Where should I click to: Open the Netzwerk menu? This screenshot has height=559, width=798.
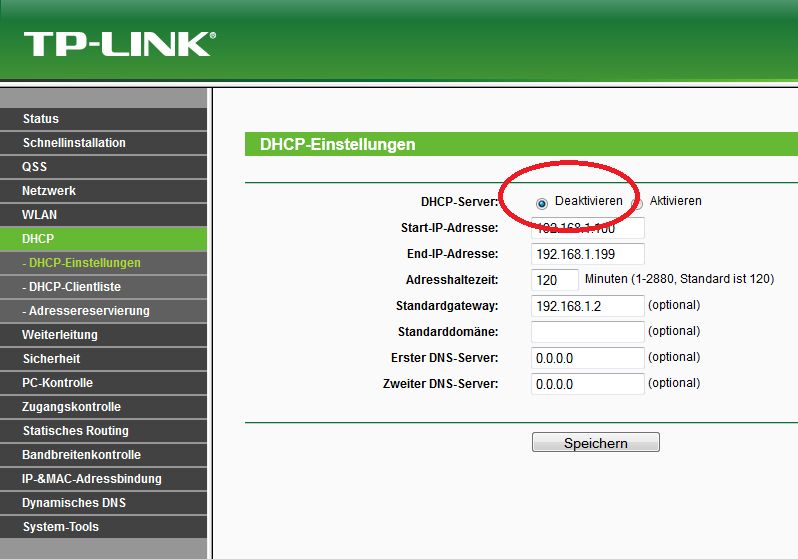click(103, 191)
